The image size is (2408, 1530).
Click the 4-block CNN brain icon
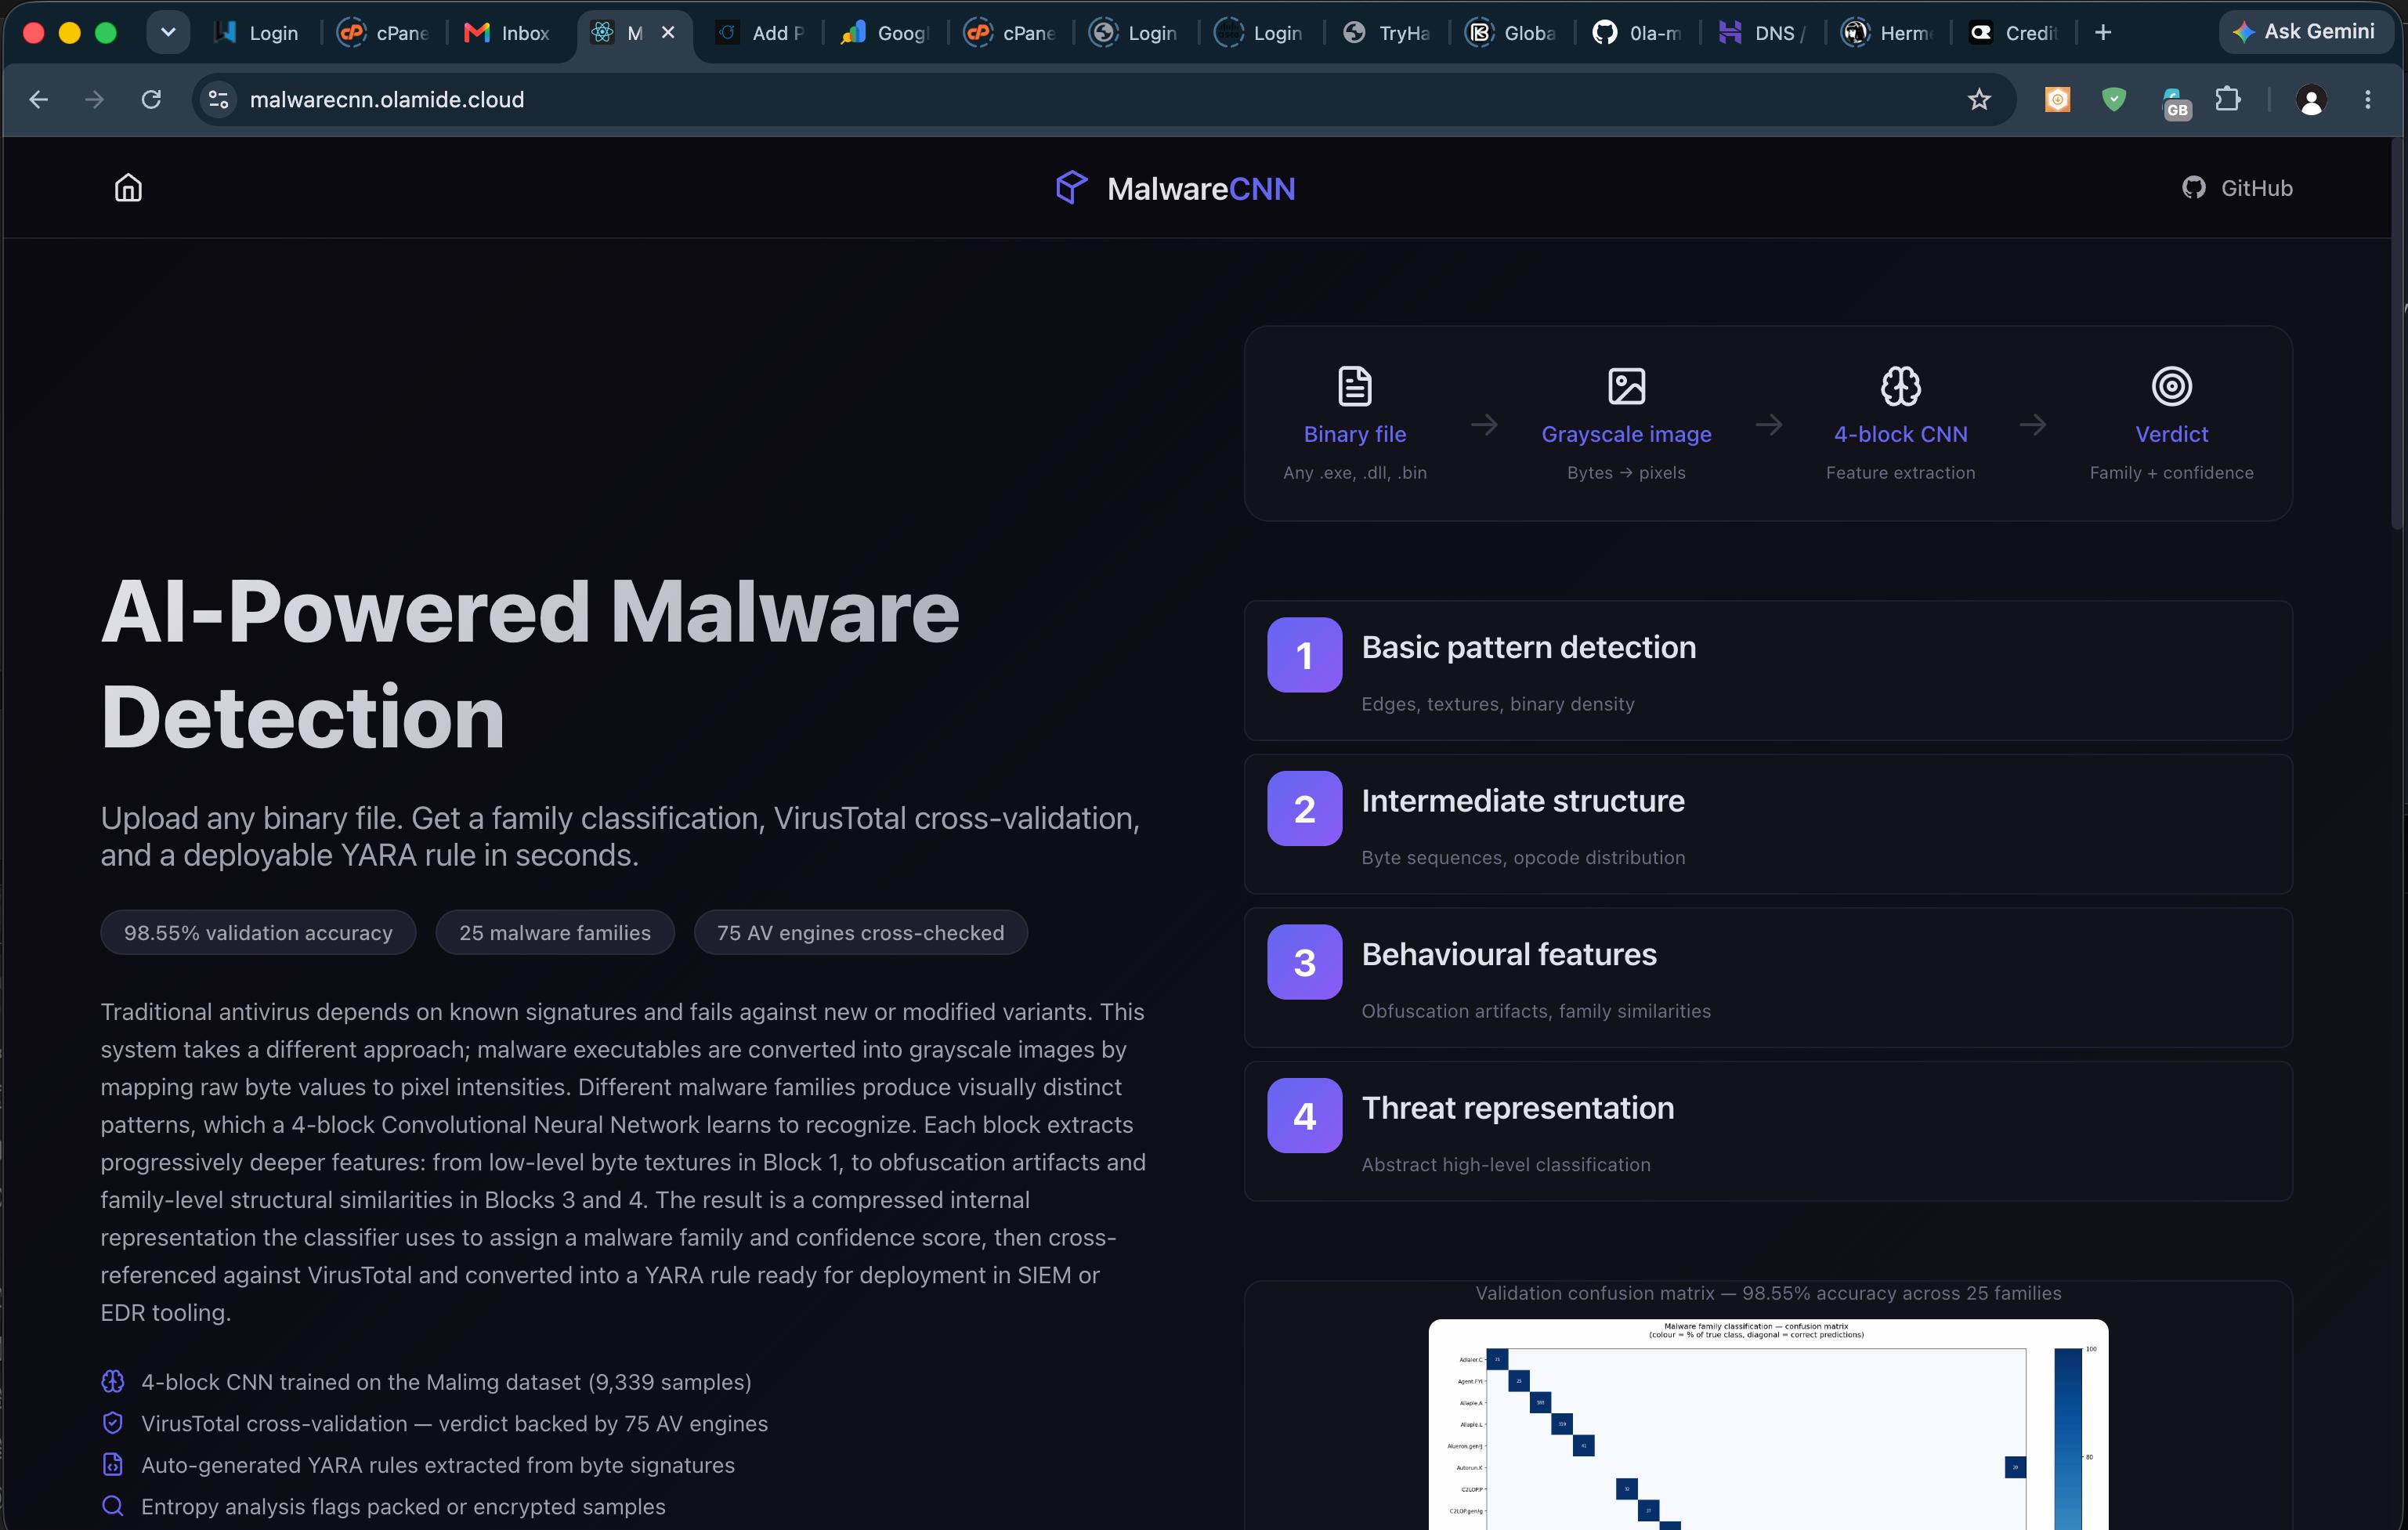(1900, 386)
